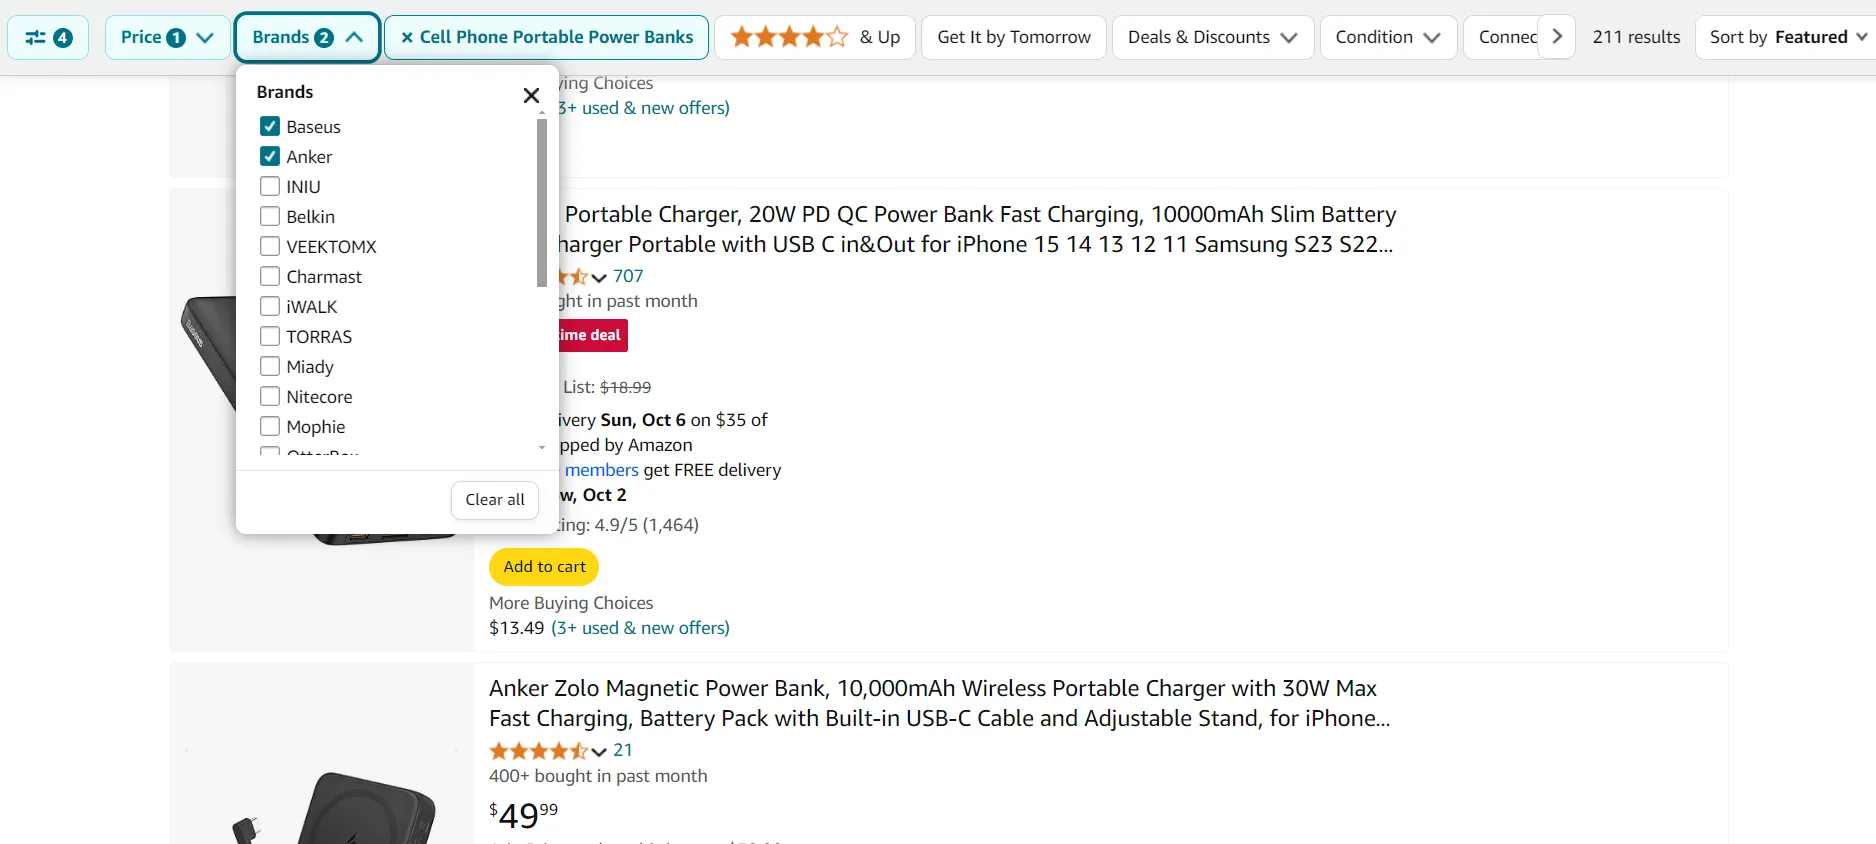This screenshot has width=1876, height=844.
Task: Expand the Condition filter dropdown
Action: click(x=1387, y=38)
